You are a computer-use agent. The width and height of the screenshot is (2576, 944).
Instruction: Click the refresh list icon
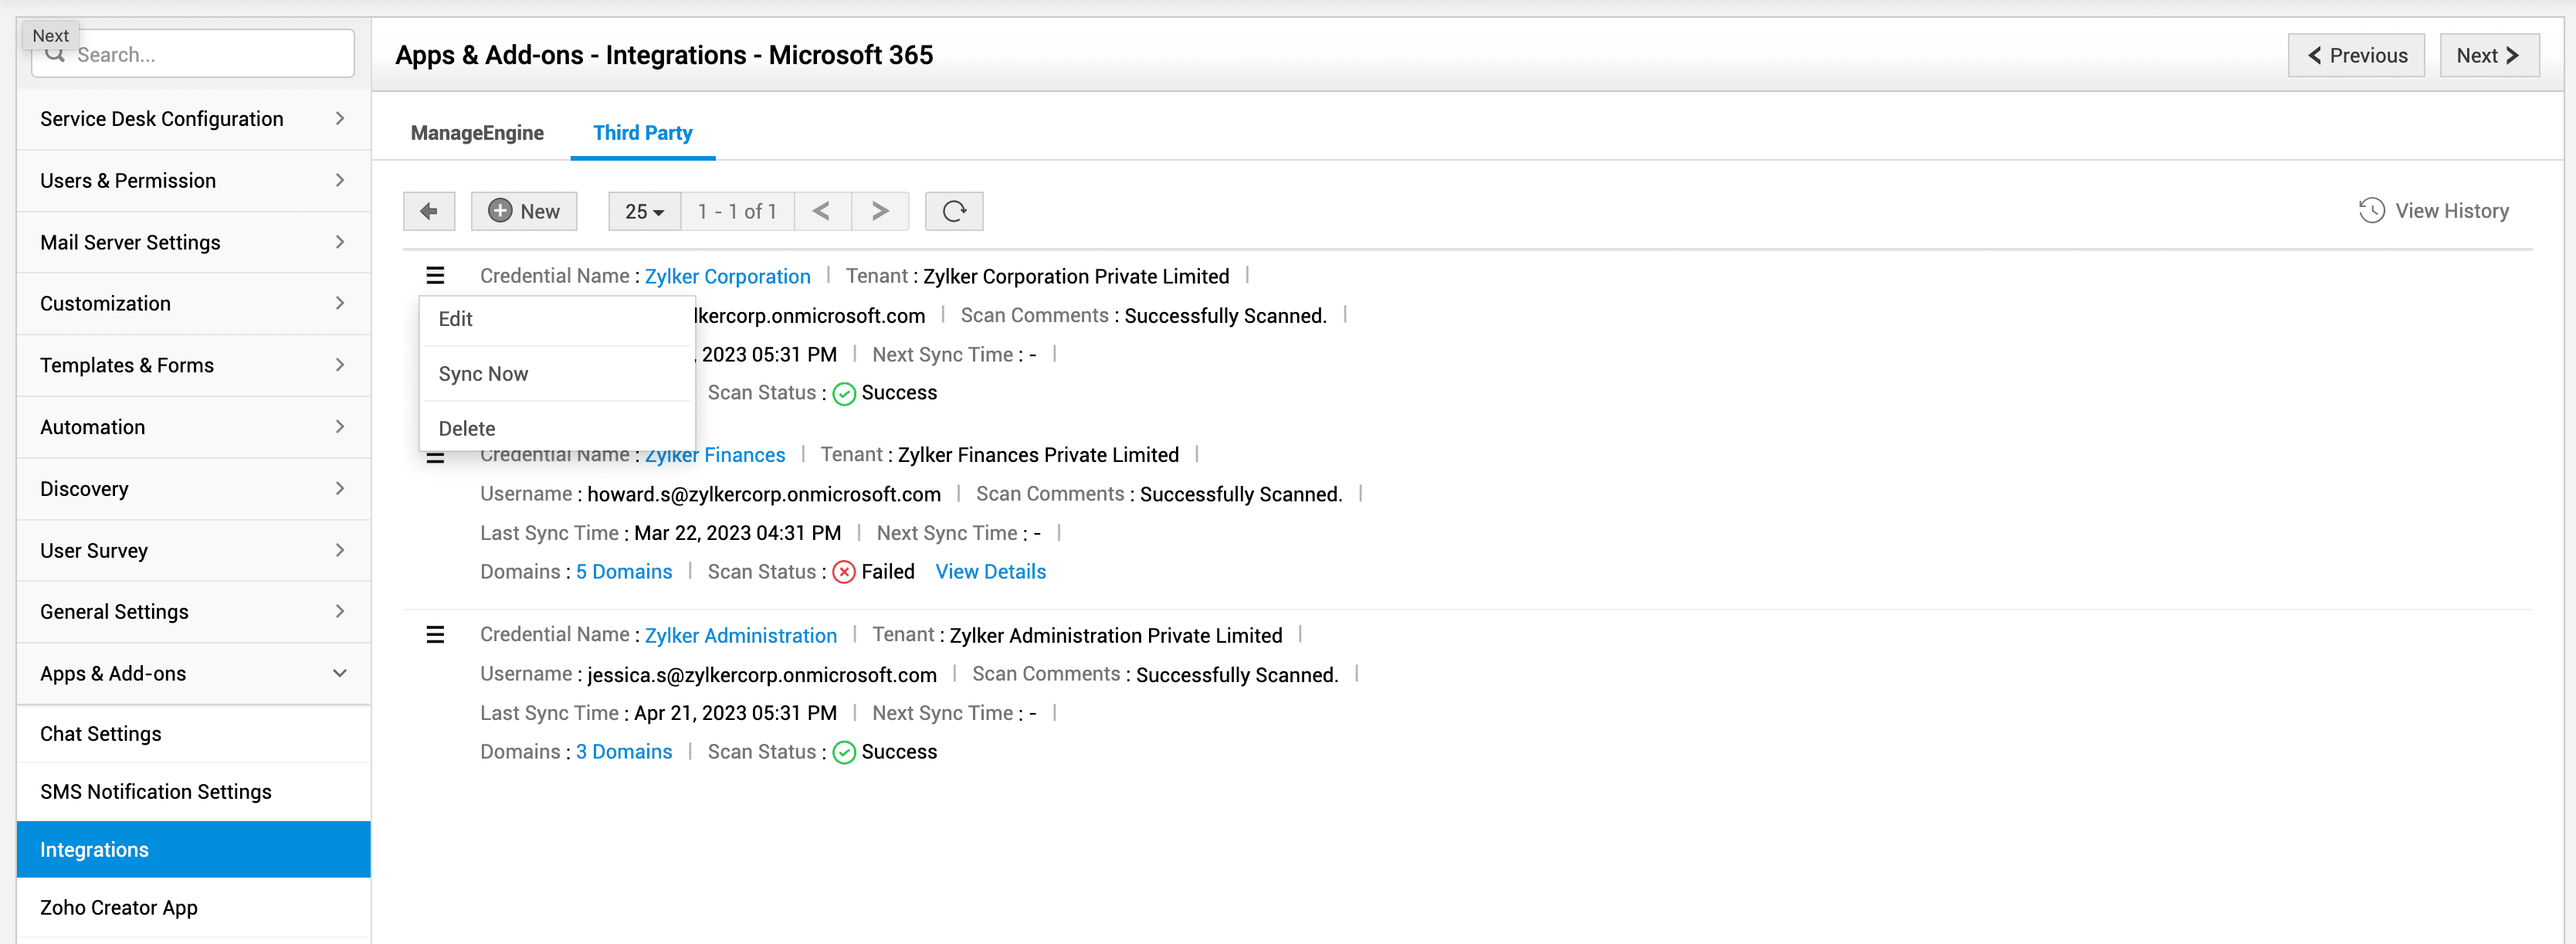coord(953,211)
